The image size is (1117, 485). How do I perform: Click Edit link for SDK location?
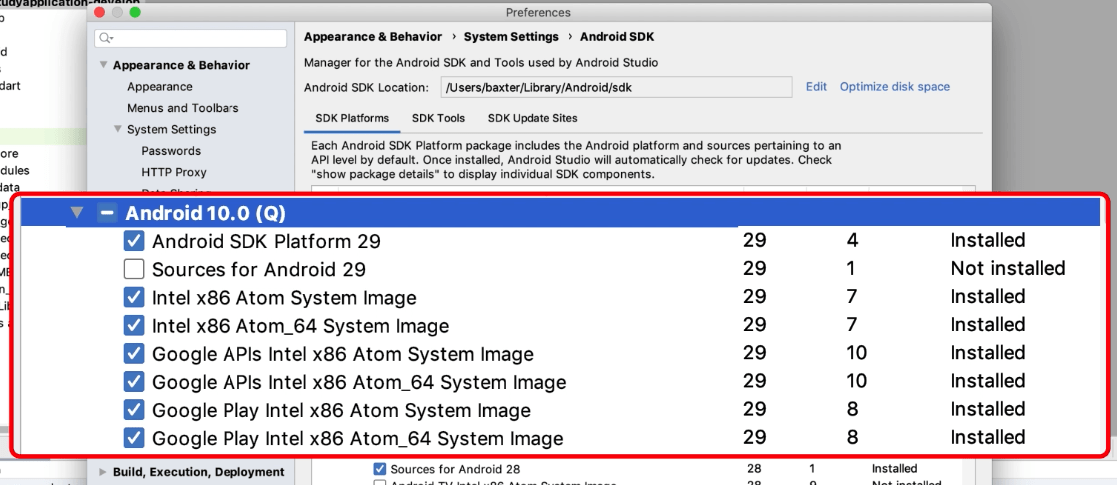(x=816, y=86)
